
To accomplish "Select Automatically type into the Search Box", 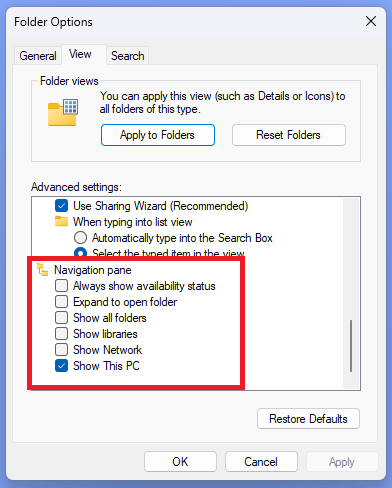I will (x=80, y=238).
